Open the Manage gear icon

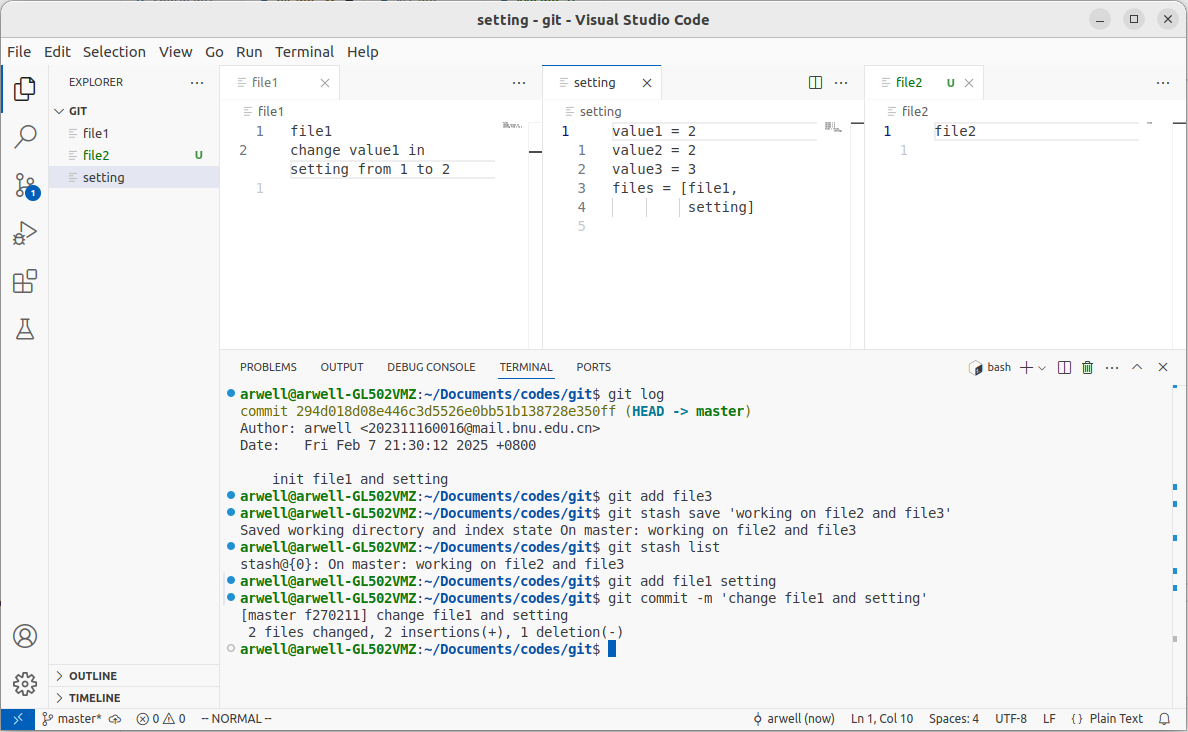25,684
